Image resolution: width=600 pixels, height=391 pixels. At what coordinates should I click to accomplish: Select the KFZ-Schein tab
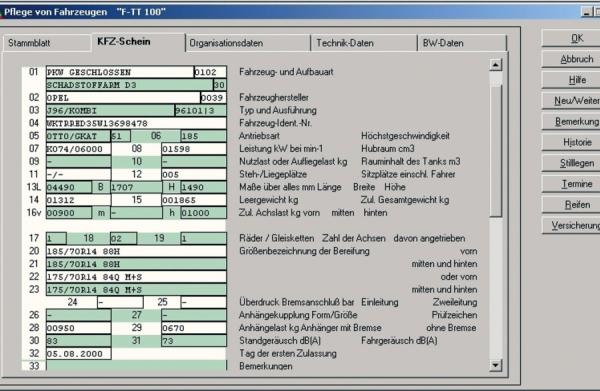(138, 42)
